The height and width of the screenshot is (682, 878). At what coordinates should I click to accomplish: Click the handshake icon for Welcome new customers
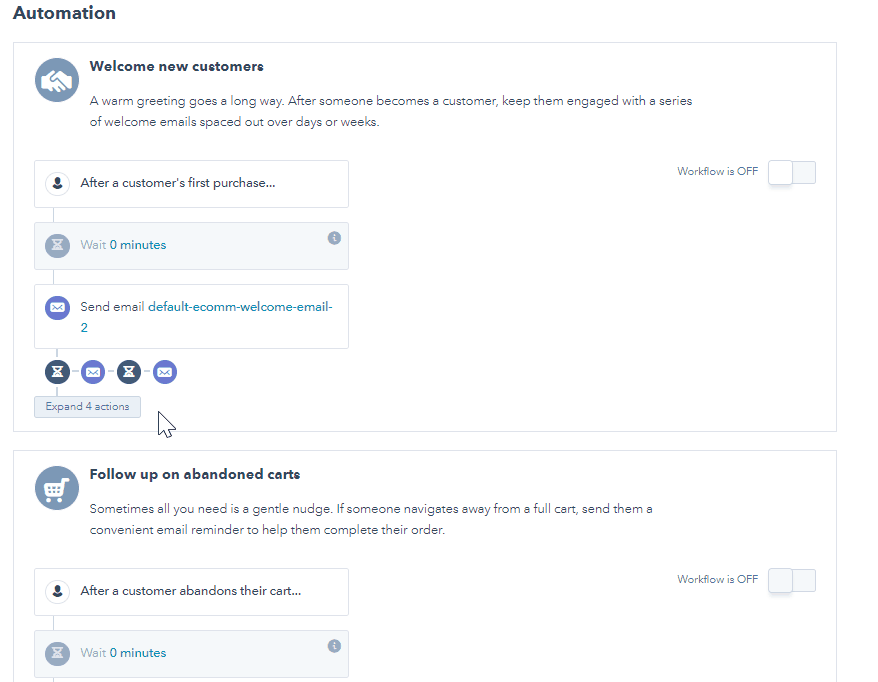pyautogui.click(x=56, y=79)
